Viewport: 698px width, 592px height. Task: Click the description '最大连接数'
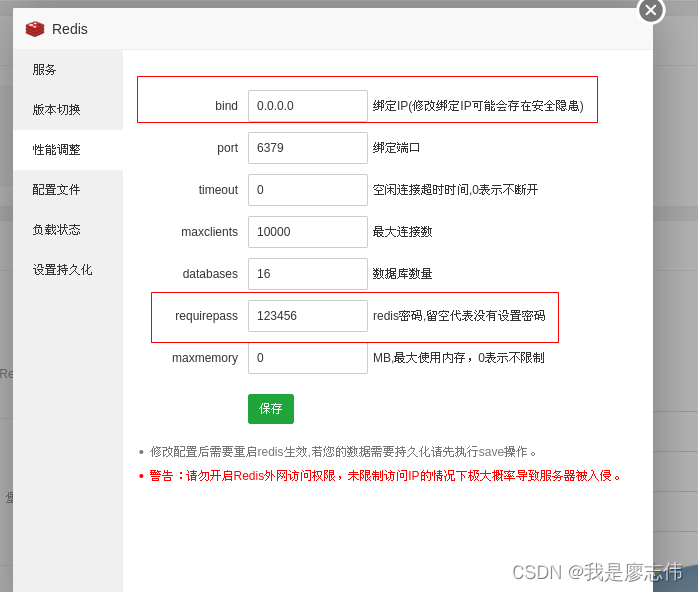402,232
